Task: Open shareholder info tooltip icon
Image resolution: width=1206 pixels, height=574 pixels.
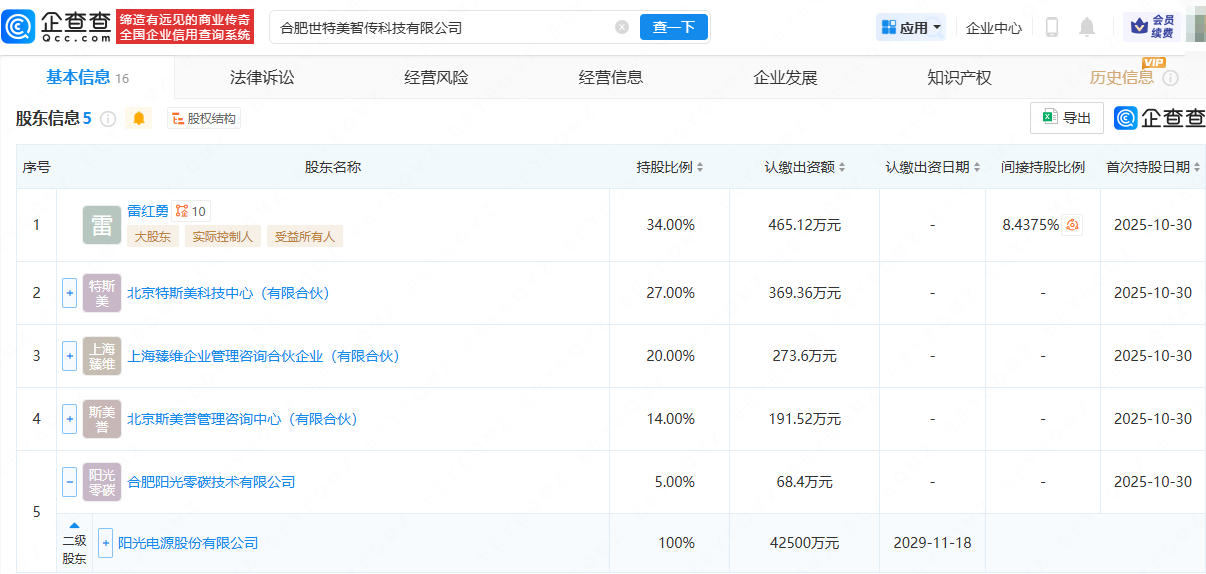Action: click(x=108, y=119)
